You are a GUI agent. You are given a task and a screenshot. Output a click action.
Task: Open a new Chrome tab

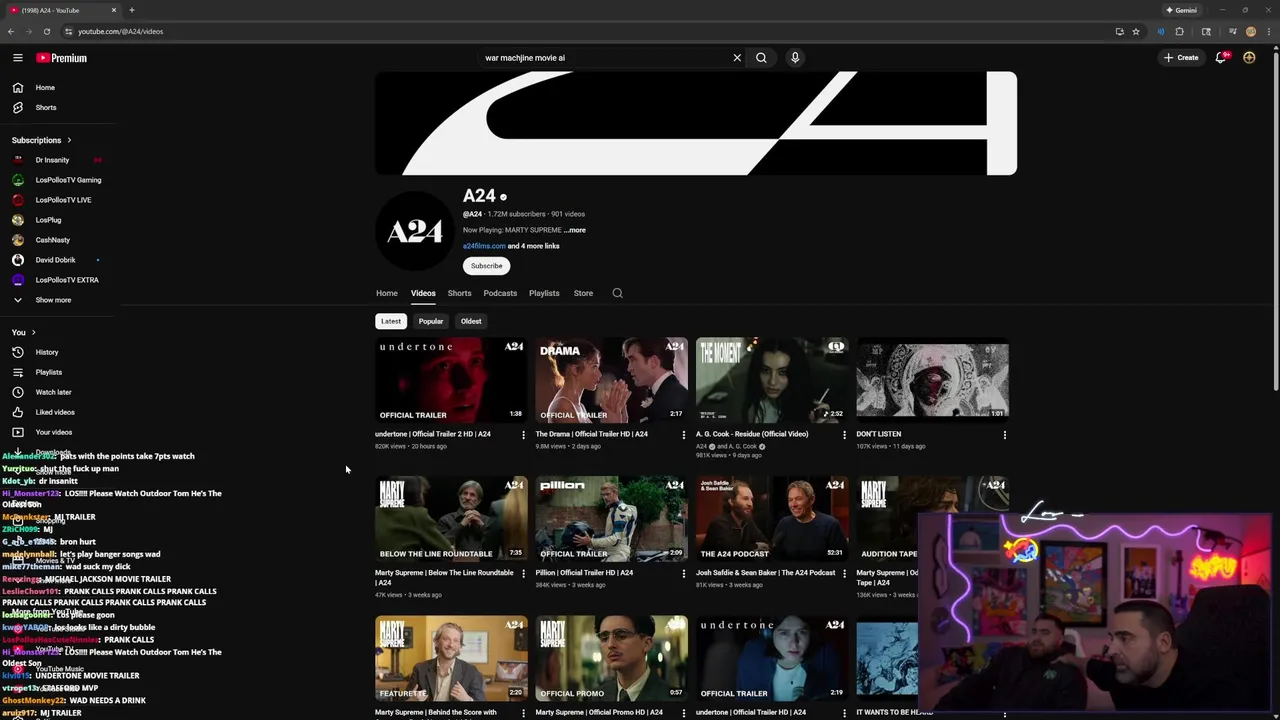(x=132, y=10)
